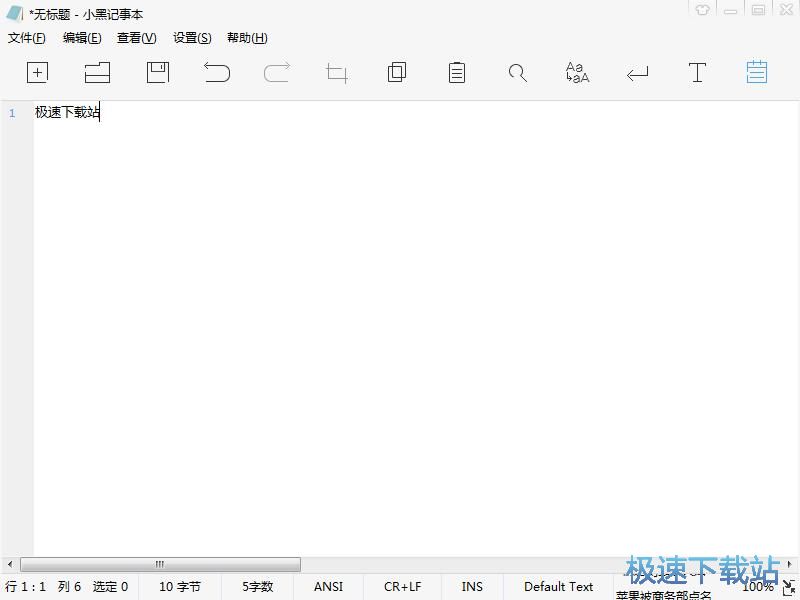Save document with floppy disk icon
Viewport: 800px width, 600px height.
coord(158,72)
